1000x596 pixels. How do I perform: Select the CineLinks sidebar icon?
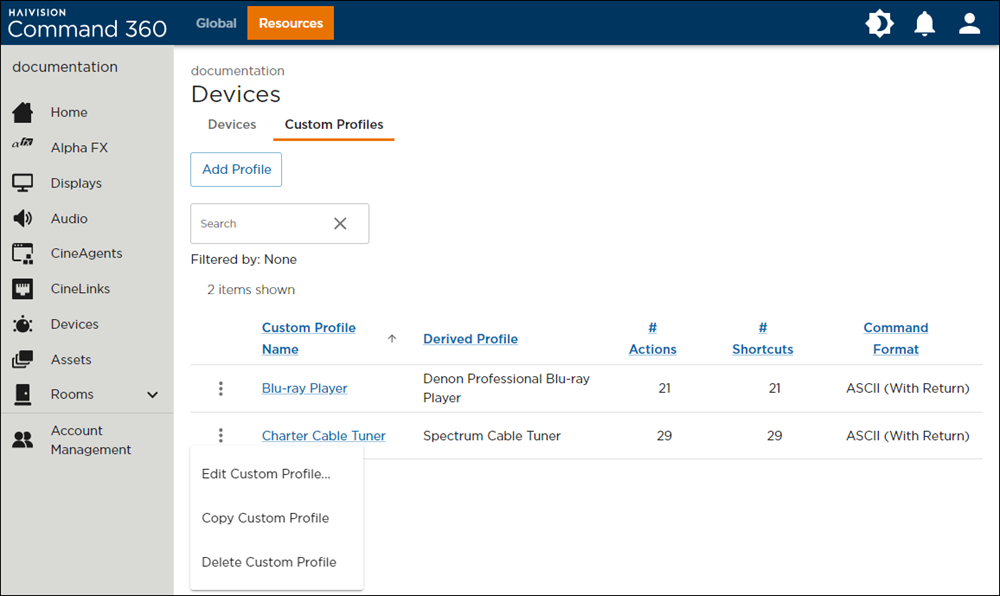click(22, 288)
